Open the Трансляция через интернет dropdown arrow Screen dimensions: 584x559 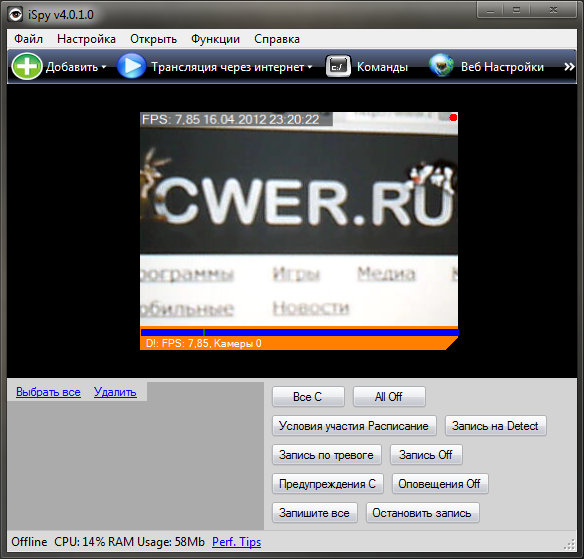(x=310, y=67)
